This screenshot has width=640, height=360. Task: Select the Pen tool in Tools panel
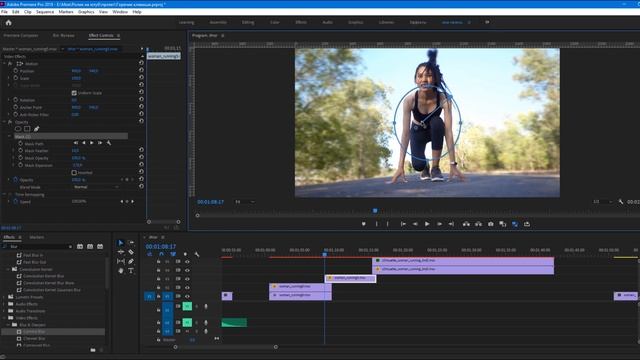click(131, 261)
